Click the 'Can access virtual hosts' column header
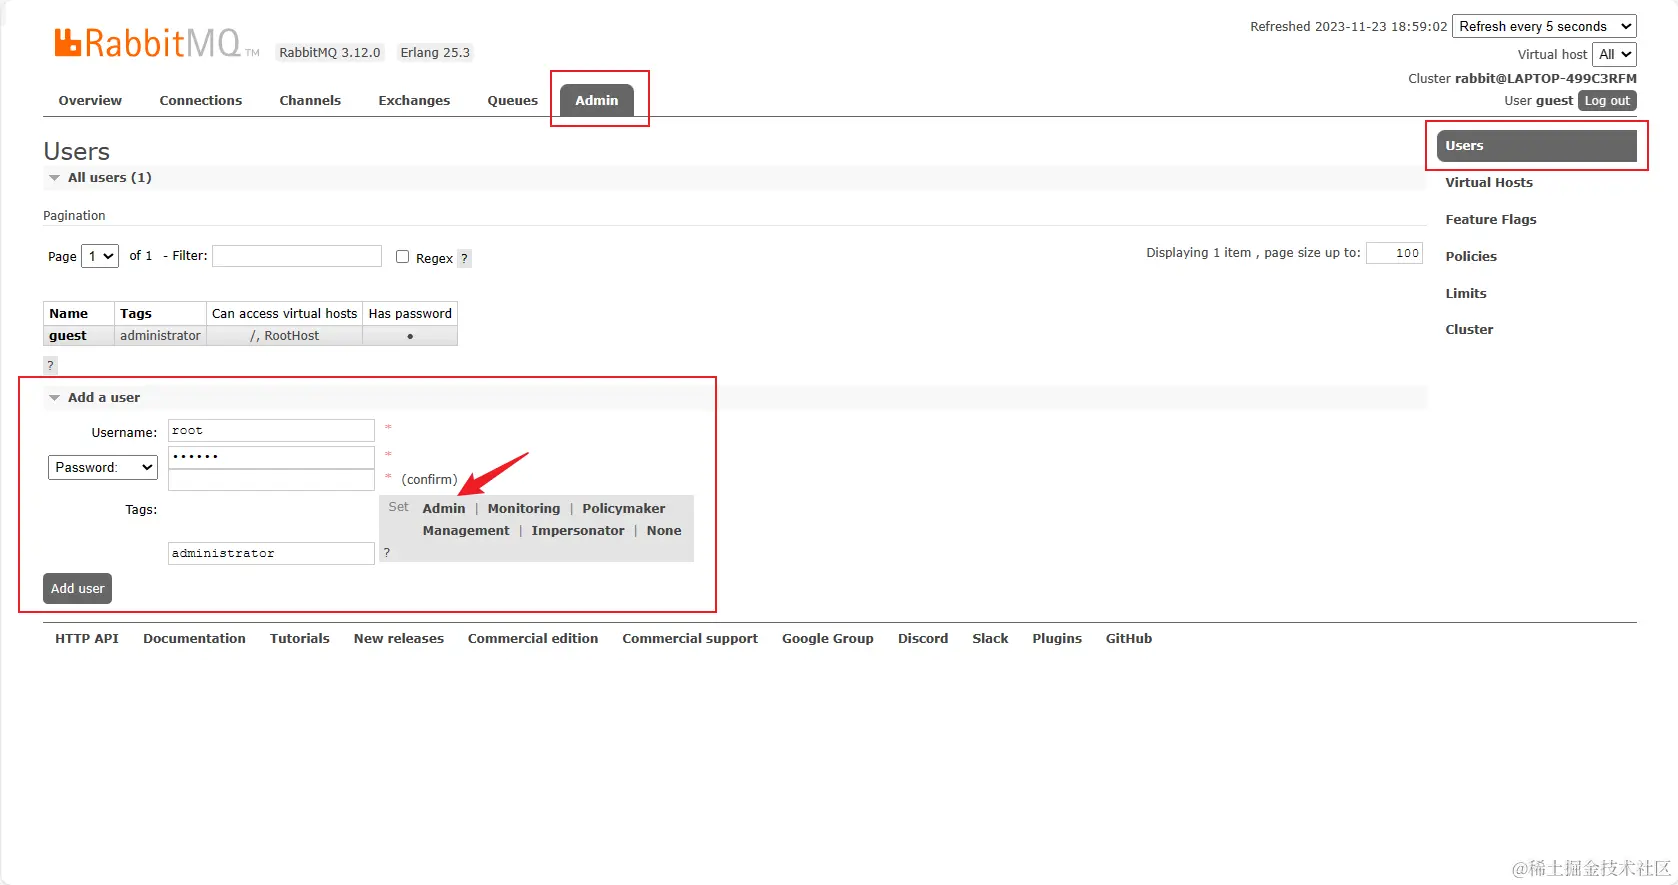This screenshot has width=1678, height=885. pos(284,313)
